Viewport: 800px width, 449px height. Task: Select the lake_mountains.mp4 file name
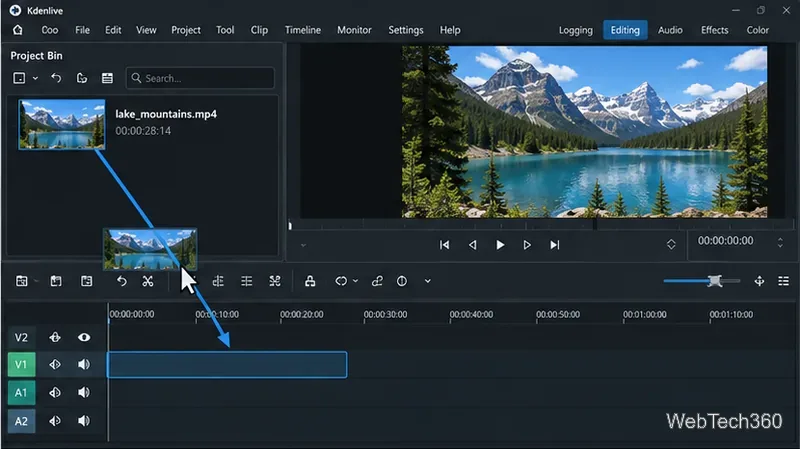point(166,114)
